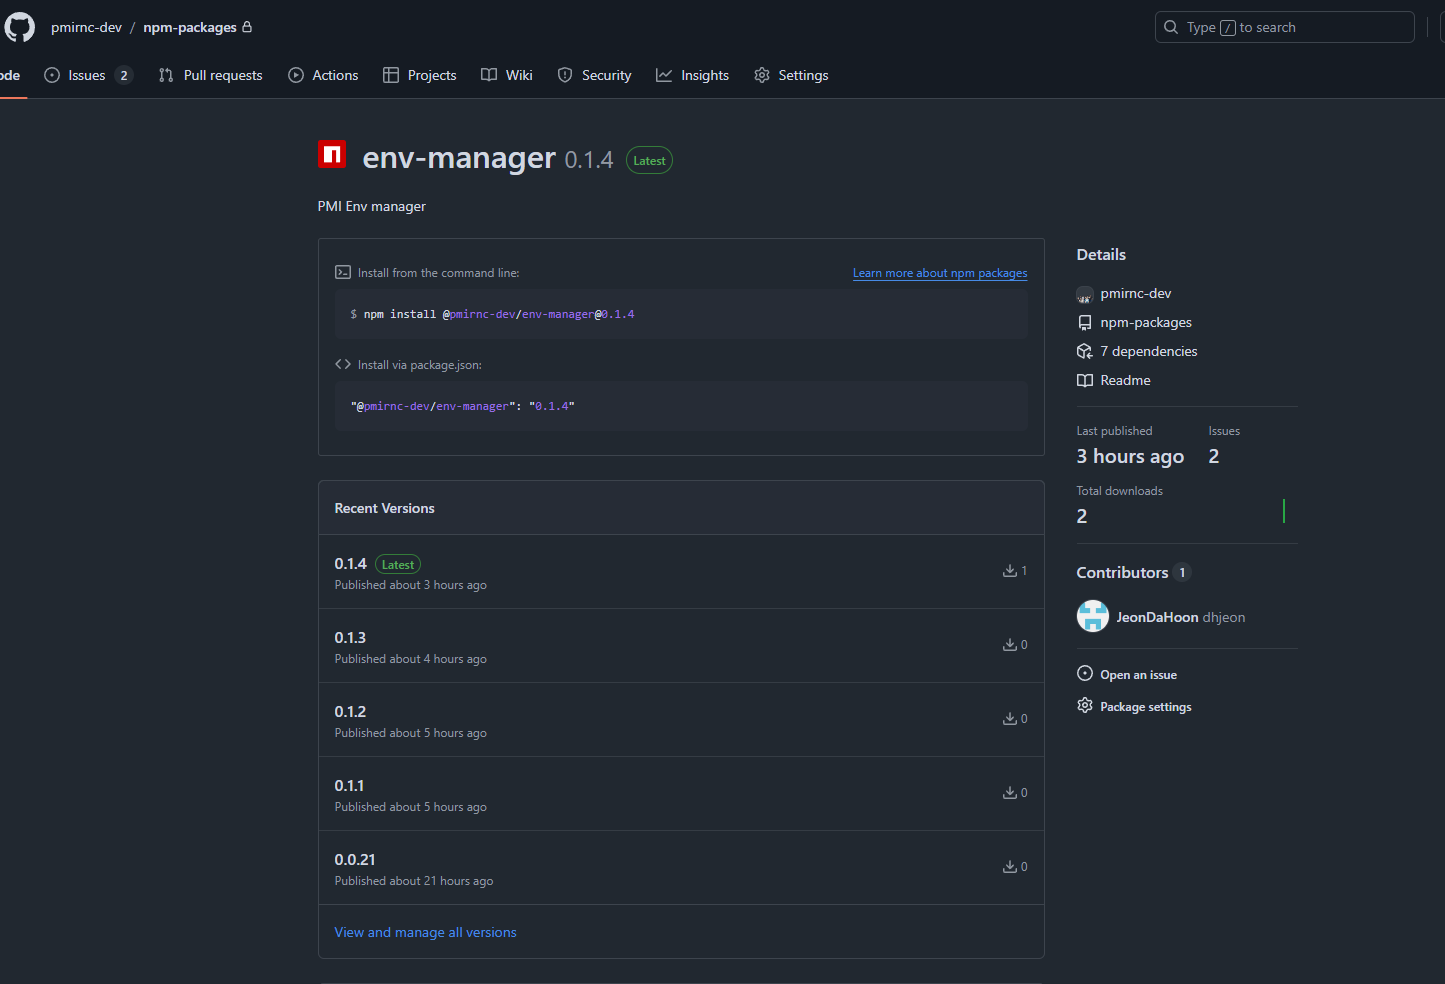Image resolution: width=1445 pixels, height=984 pixels.
Task: Open View and manage all versions
Action: pos(425,932)
